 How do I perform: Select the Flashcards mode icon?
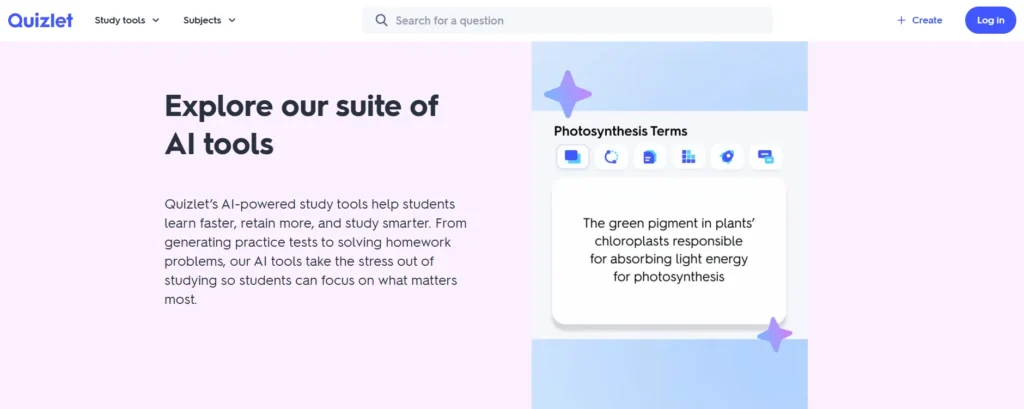click(573, 157)
